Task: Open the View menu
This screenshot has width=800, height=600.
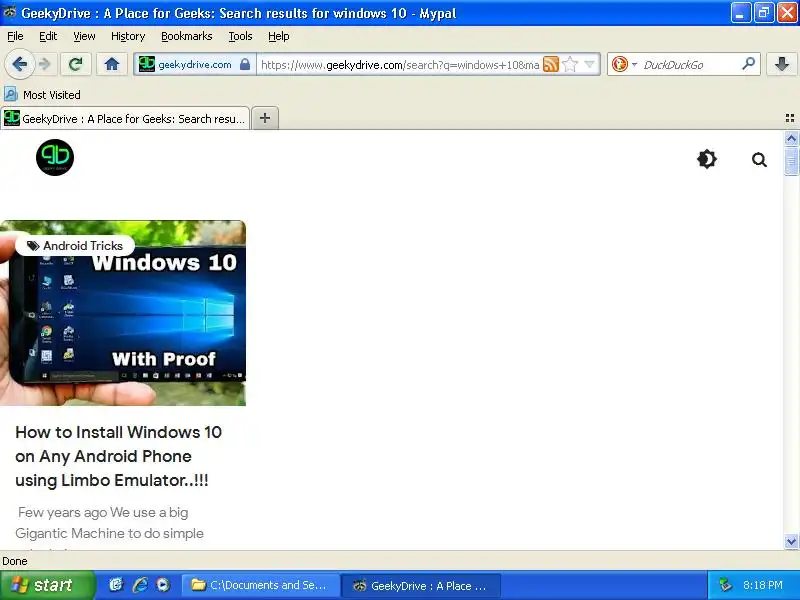Action: tap(84, 36)
